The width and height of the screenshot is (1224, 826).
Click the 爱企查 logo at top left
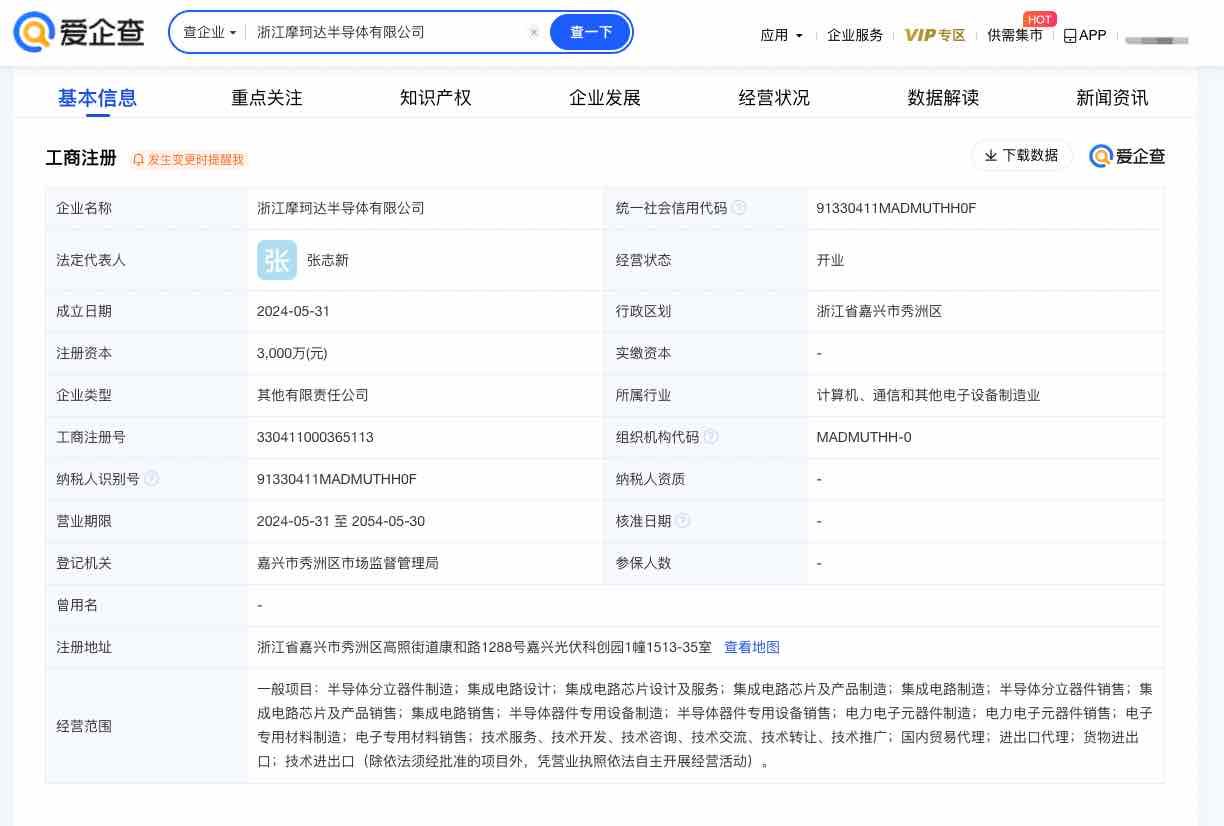79,32
